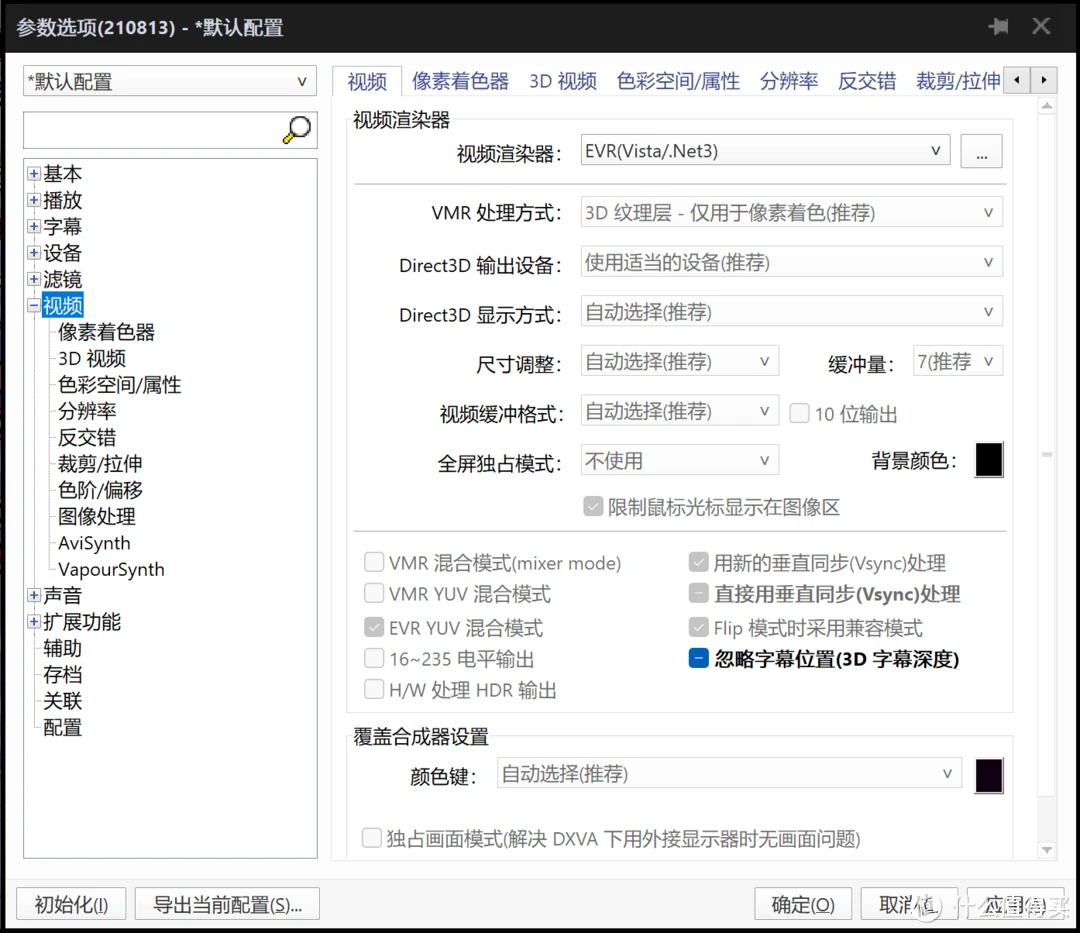Expand the 播放 tree node
Viewport: 1080px width, 933px height.
pos(34,200)
